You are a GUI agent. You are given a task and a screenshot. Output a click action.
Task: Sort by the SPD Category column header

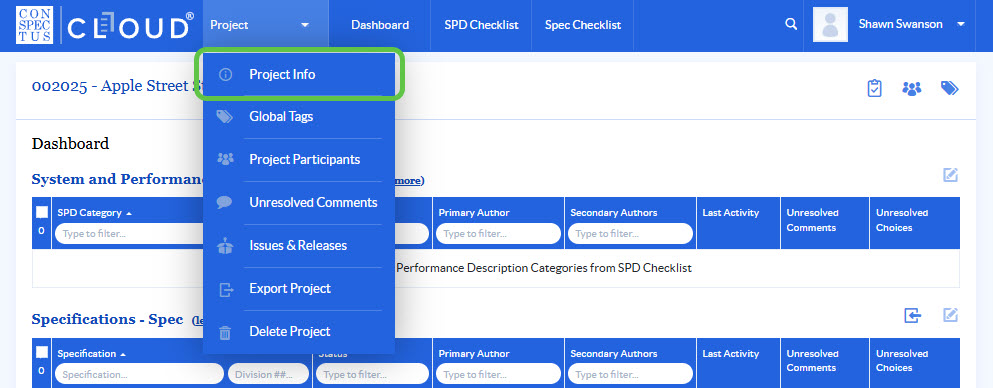click(94, 213)
